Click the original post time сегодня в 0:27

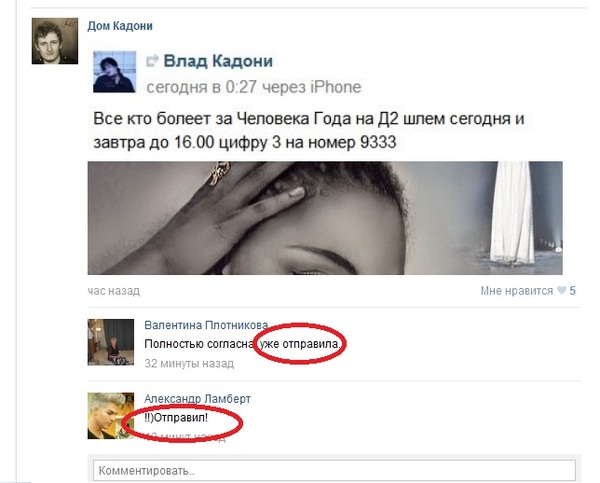pyautogui.click(x=201, y=87)
